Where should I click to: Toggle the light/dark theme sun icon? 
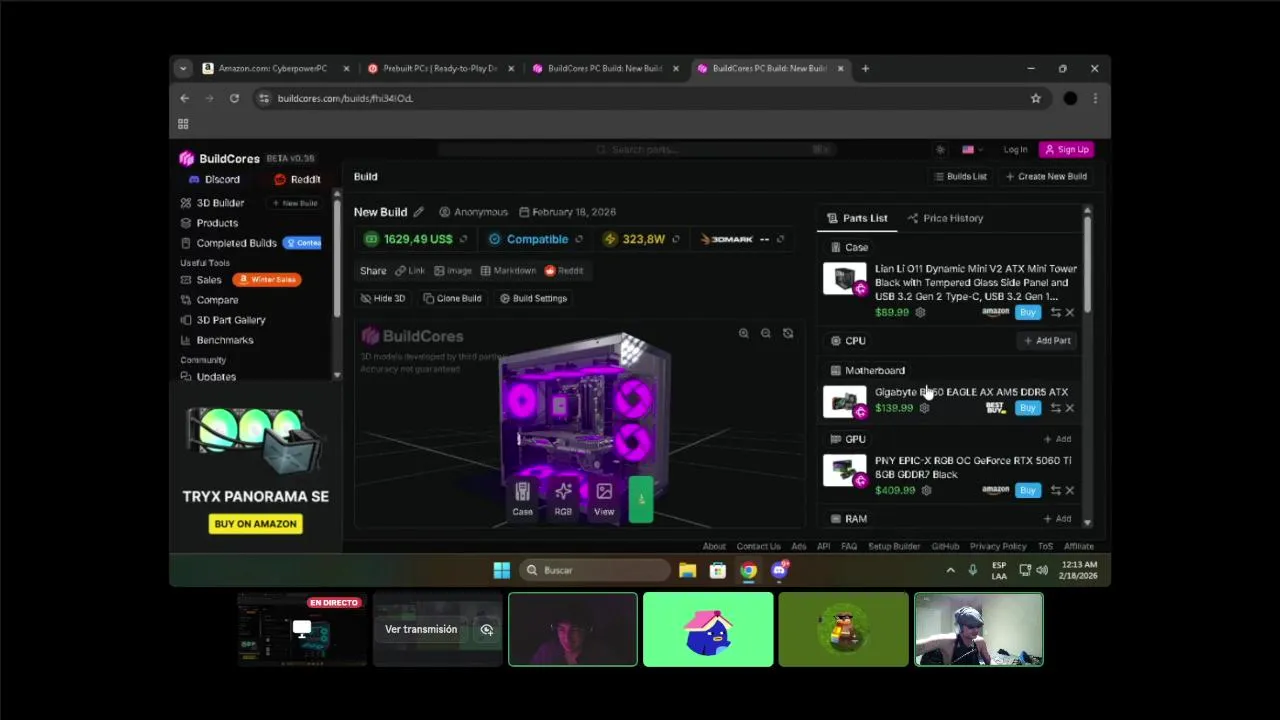coord(940,150)
